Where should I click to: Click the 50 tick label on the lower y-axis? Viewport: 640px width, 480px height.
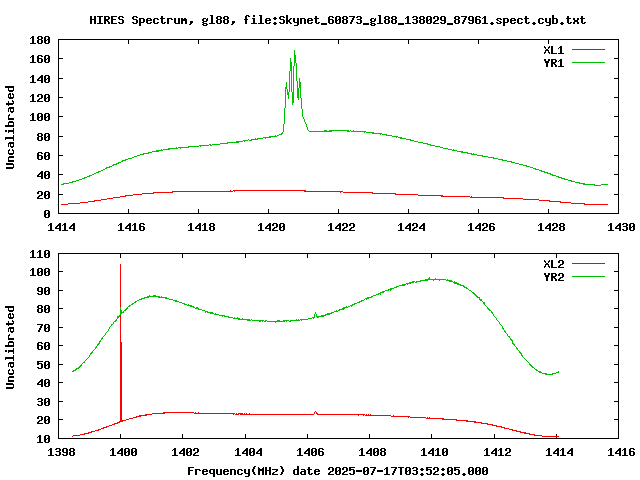click(x=44, y=365)
